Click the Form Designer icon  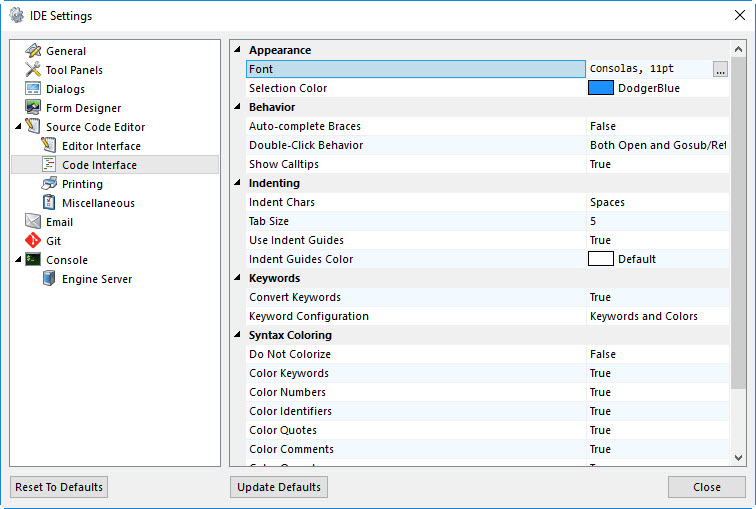pyautogui.click(x=33, y=107)
